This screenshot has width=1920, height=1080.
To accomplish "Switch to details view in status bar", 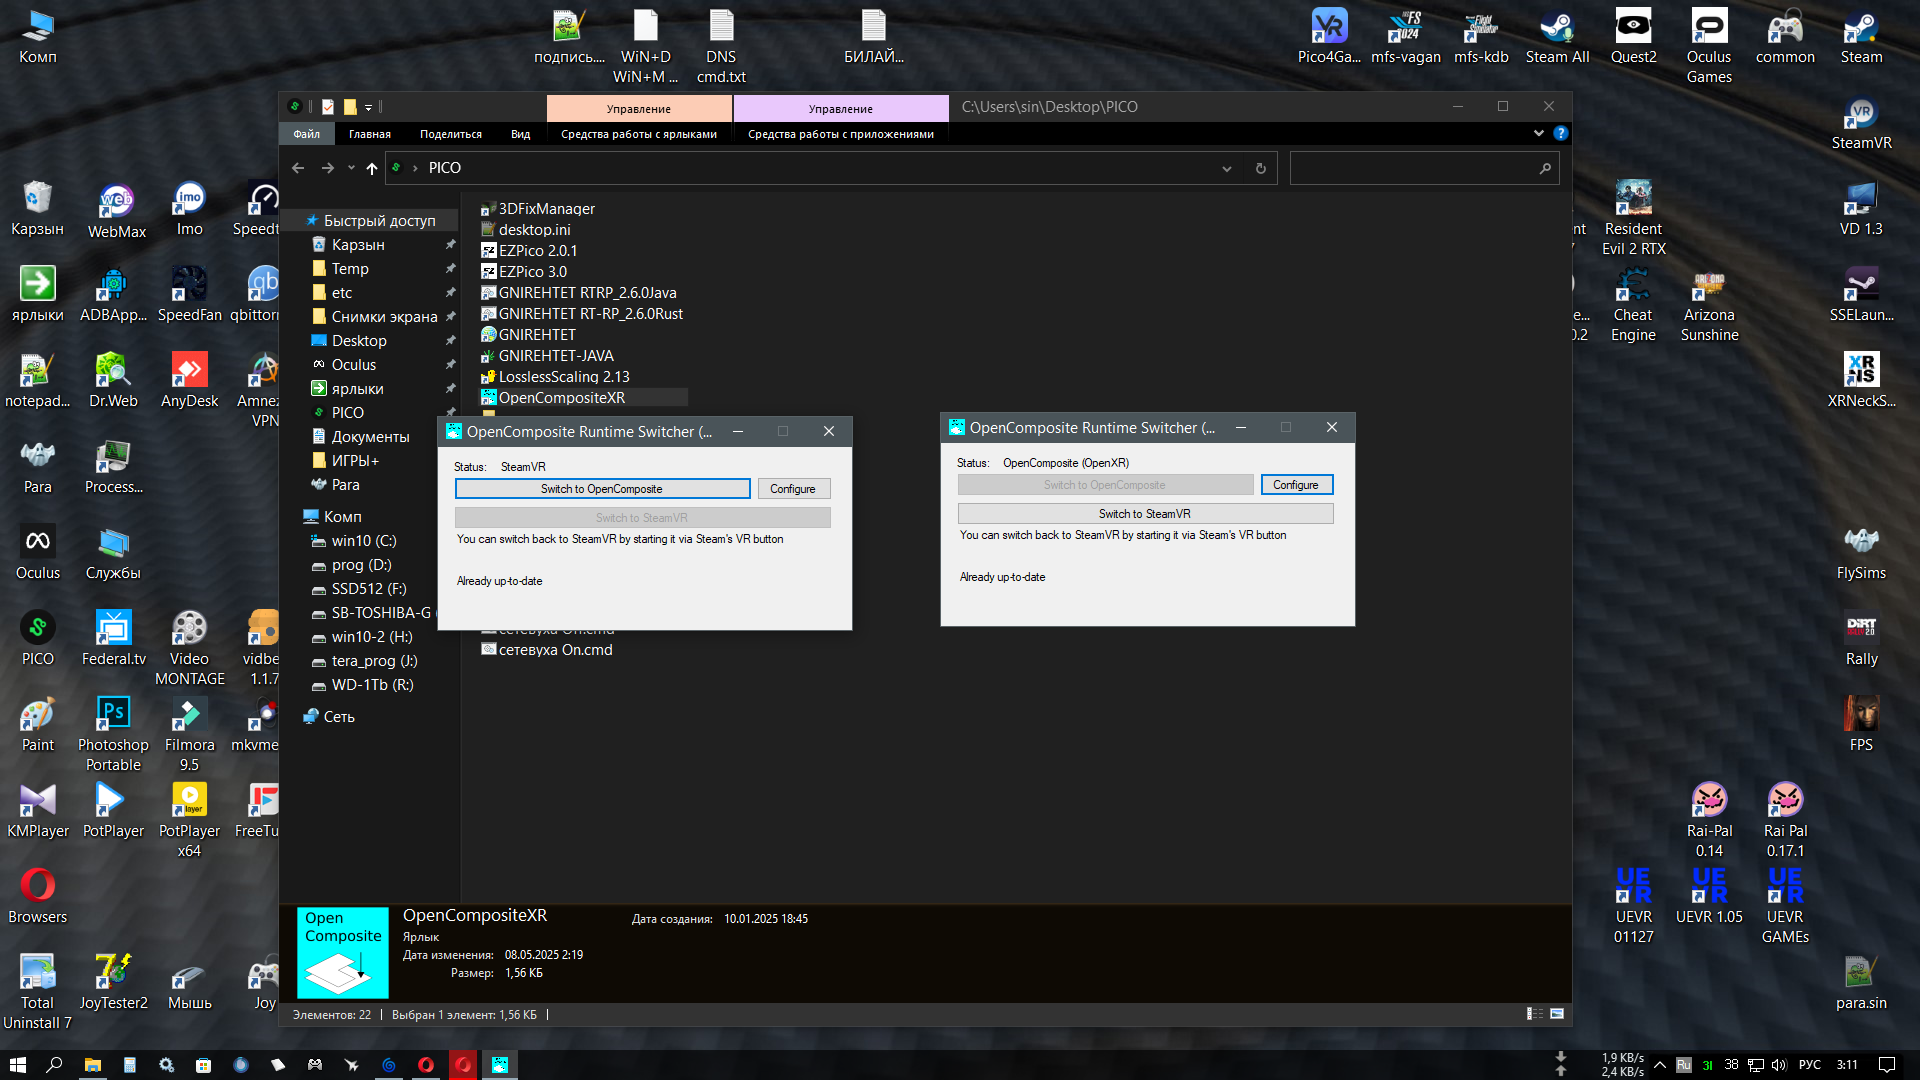I will [x=1535, y=1014].
